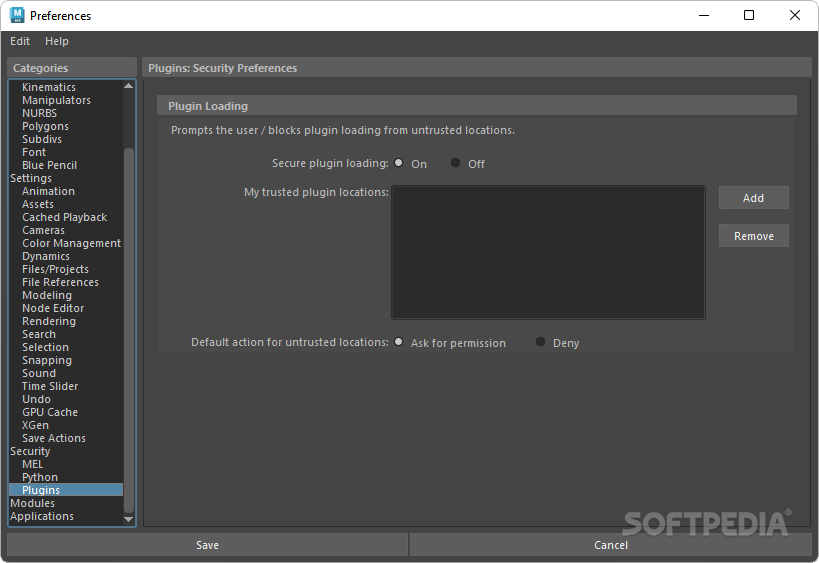Turn secure plugin loading Off
Viewport: 819px width, 563px height.
pos(455,163)
